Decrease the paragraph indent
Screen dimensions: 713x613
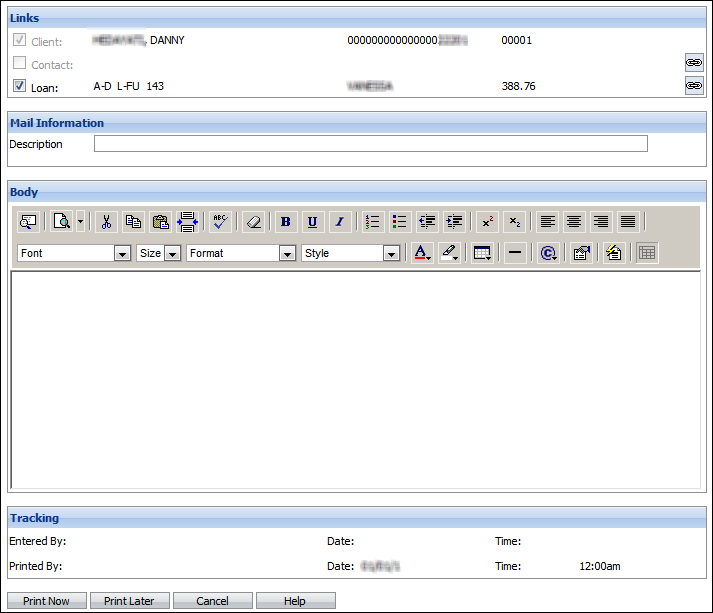pyautogui.click(x=427, y=222)
